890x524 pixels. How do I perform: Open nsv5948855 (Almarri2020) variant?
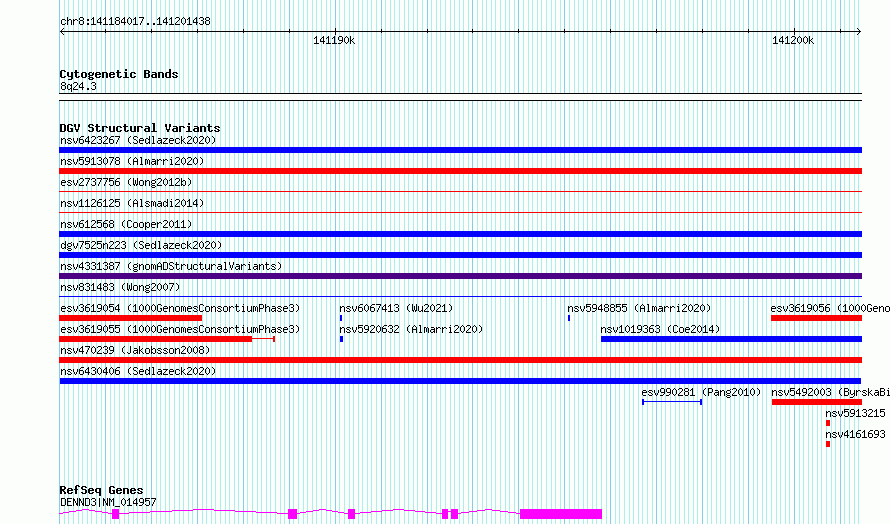(639, 308)
